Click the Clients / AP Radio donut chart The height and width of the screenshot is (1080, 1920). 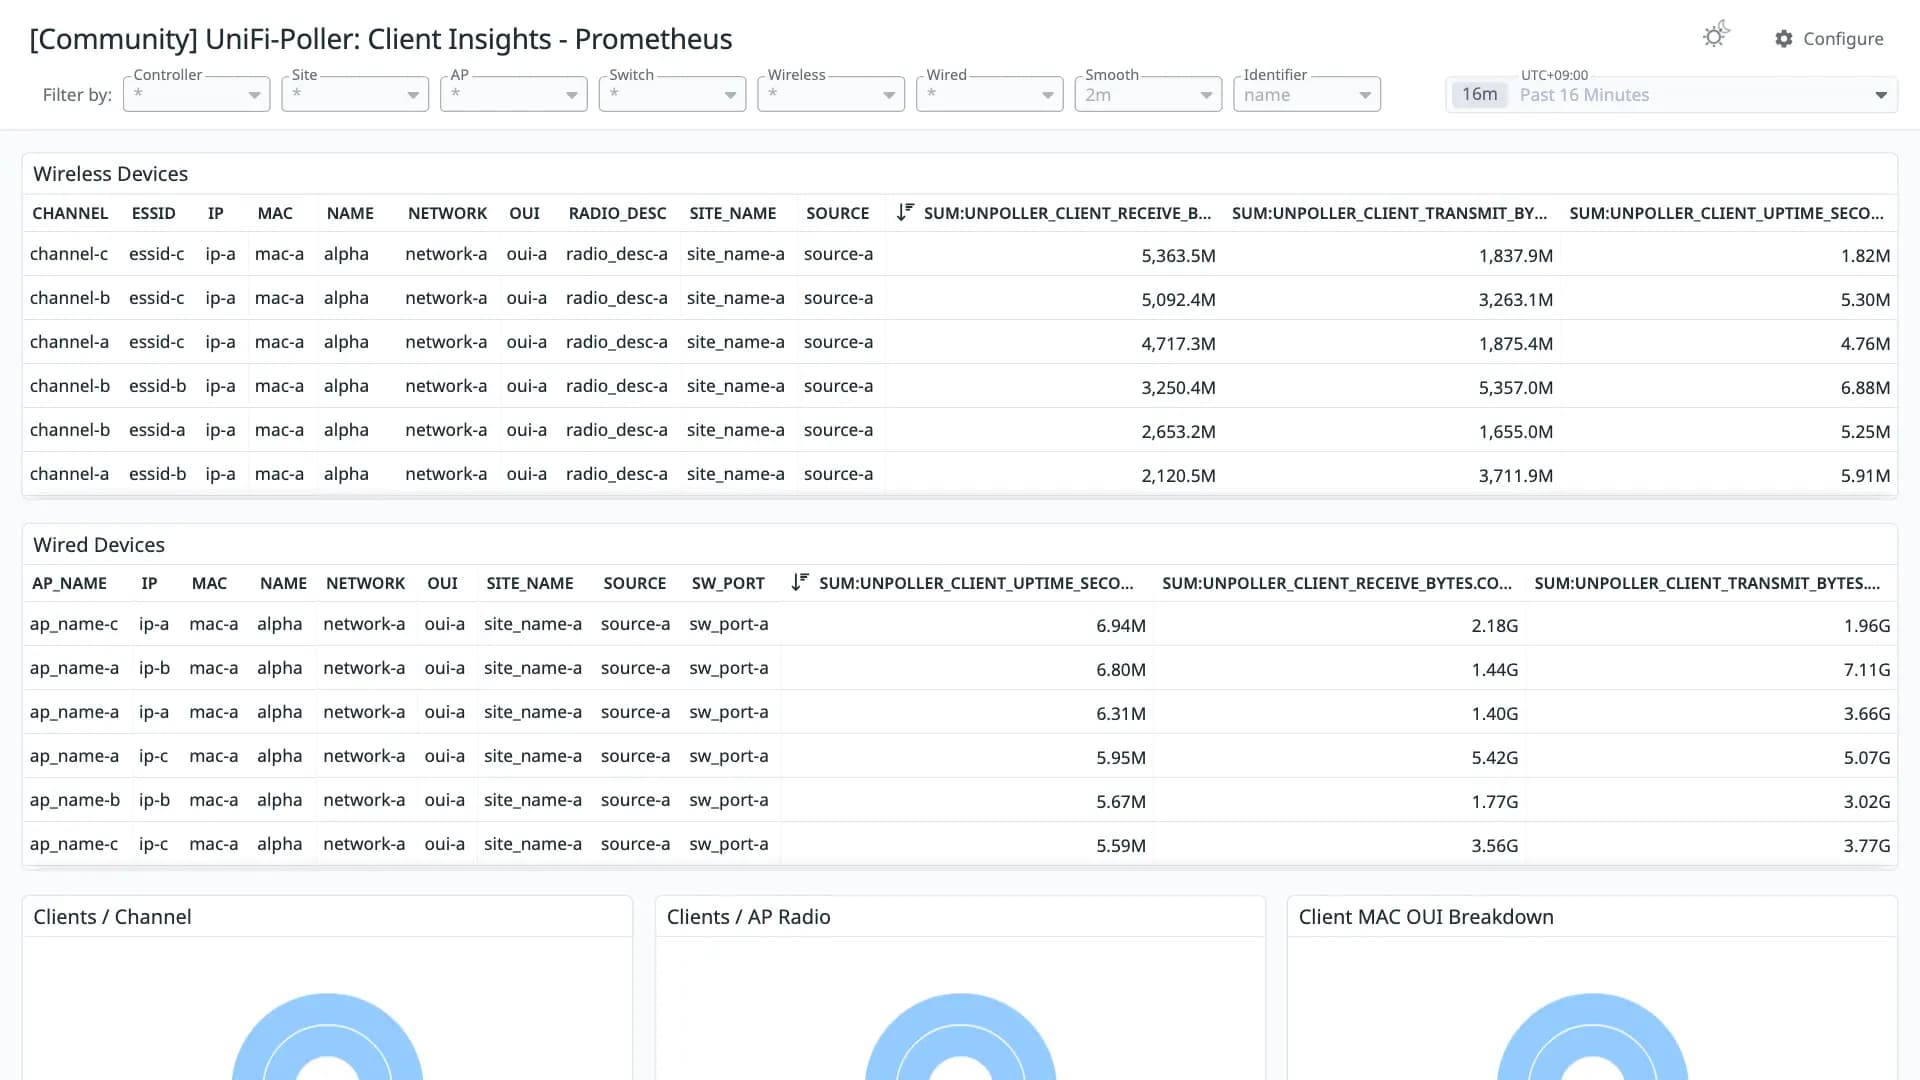click(x=960, y=1036)
